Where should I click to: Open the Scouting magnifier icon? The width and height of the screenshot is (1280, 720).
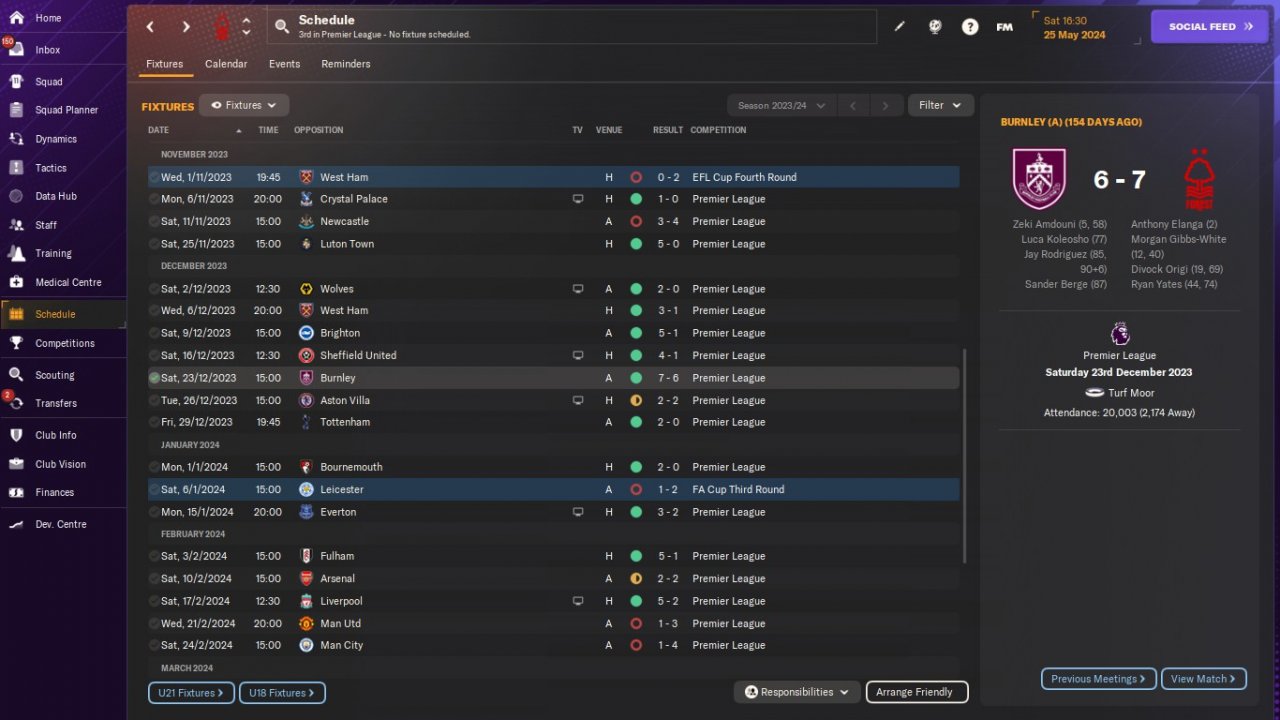coord(16,375)
